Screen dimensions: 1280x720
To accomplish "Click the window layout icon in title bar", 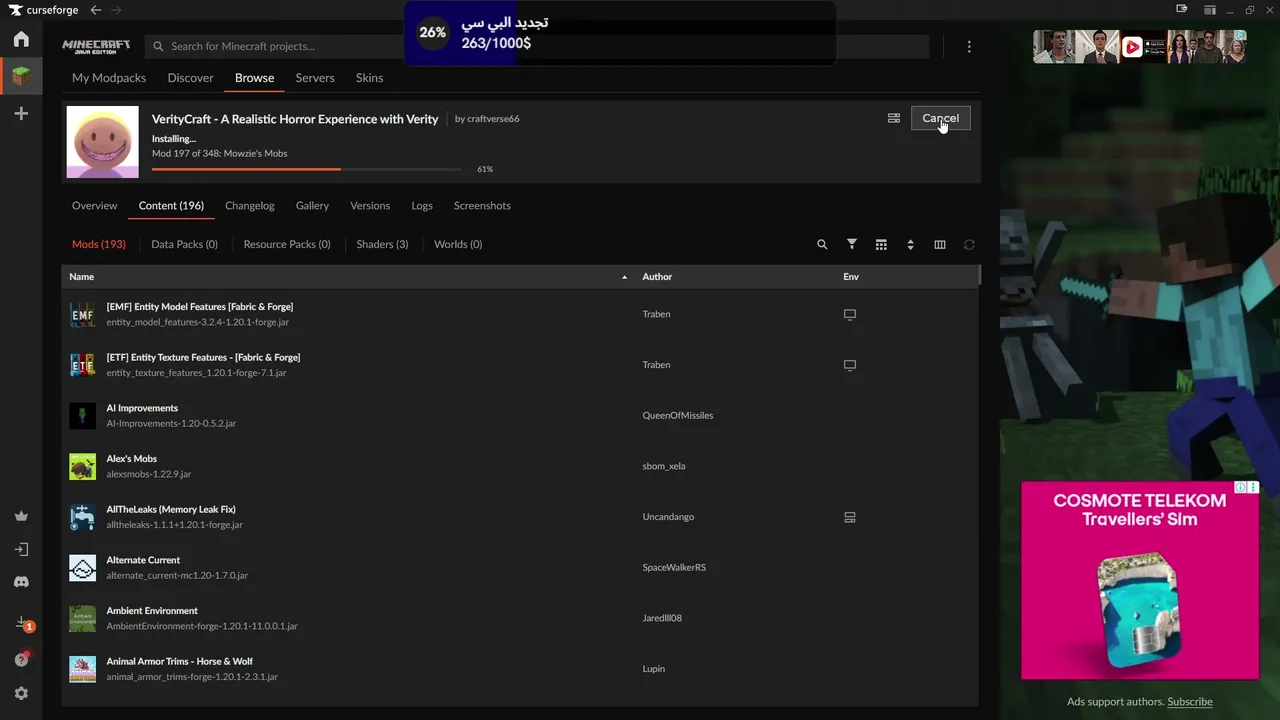I will coord(1210,10).
